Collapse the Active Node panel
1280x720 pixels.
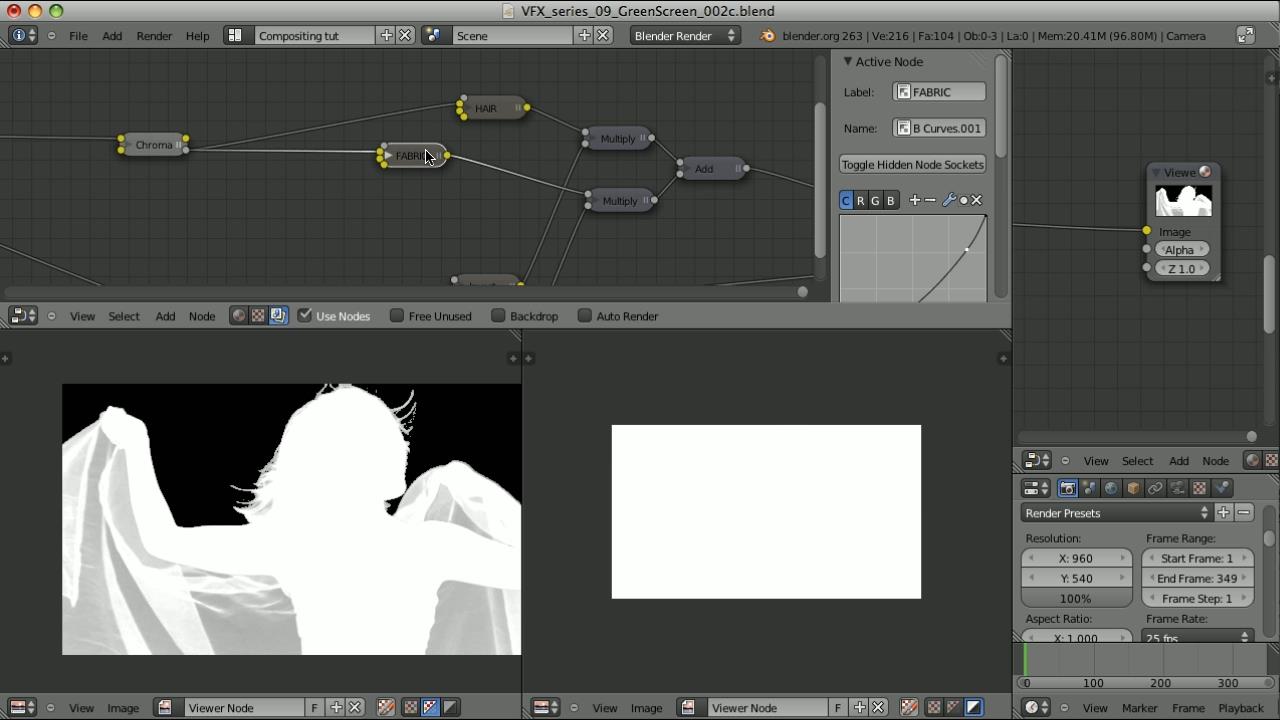(x=848, y=61)
